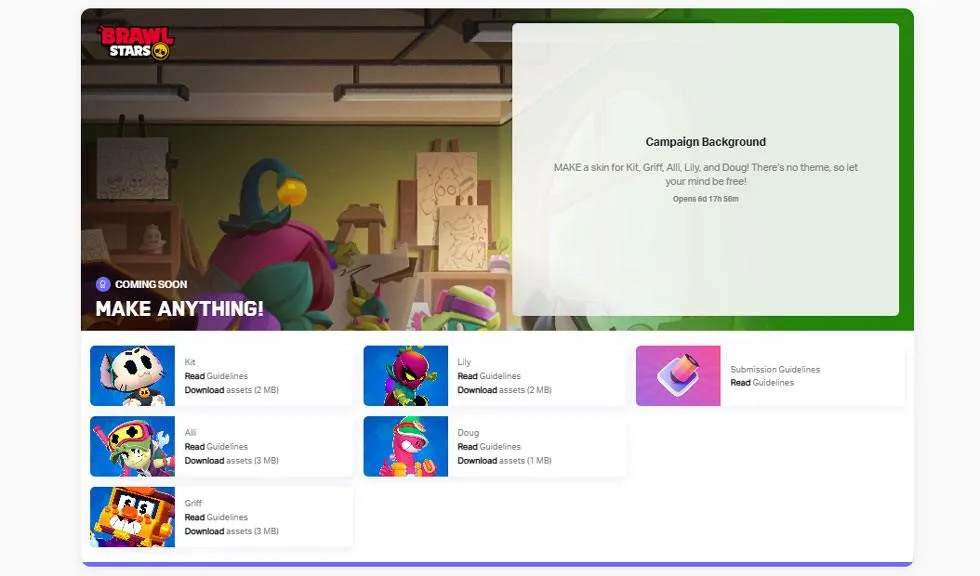Download assets for Doug
980x576 pixels.
pyautogui.click(x=504, y=461)
